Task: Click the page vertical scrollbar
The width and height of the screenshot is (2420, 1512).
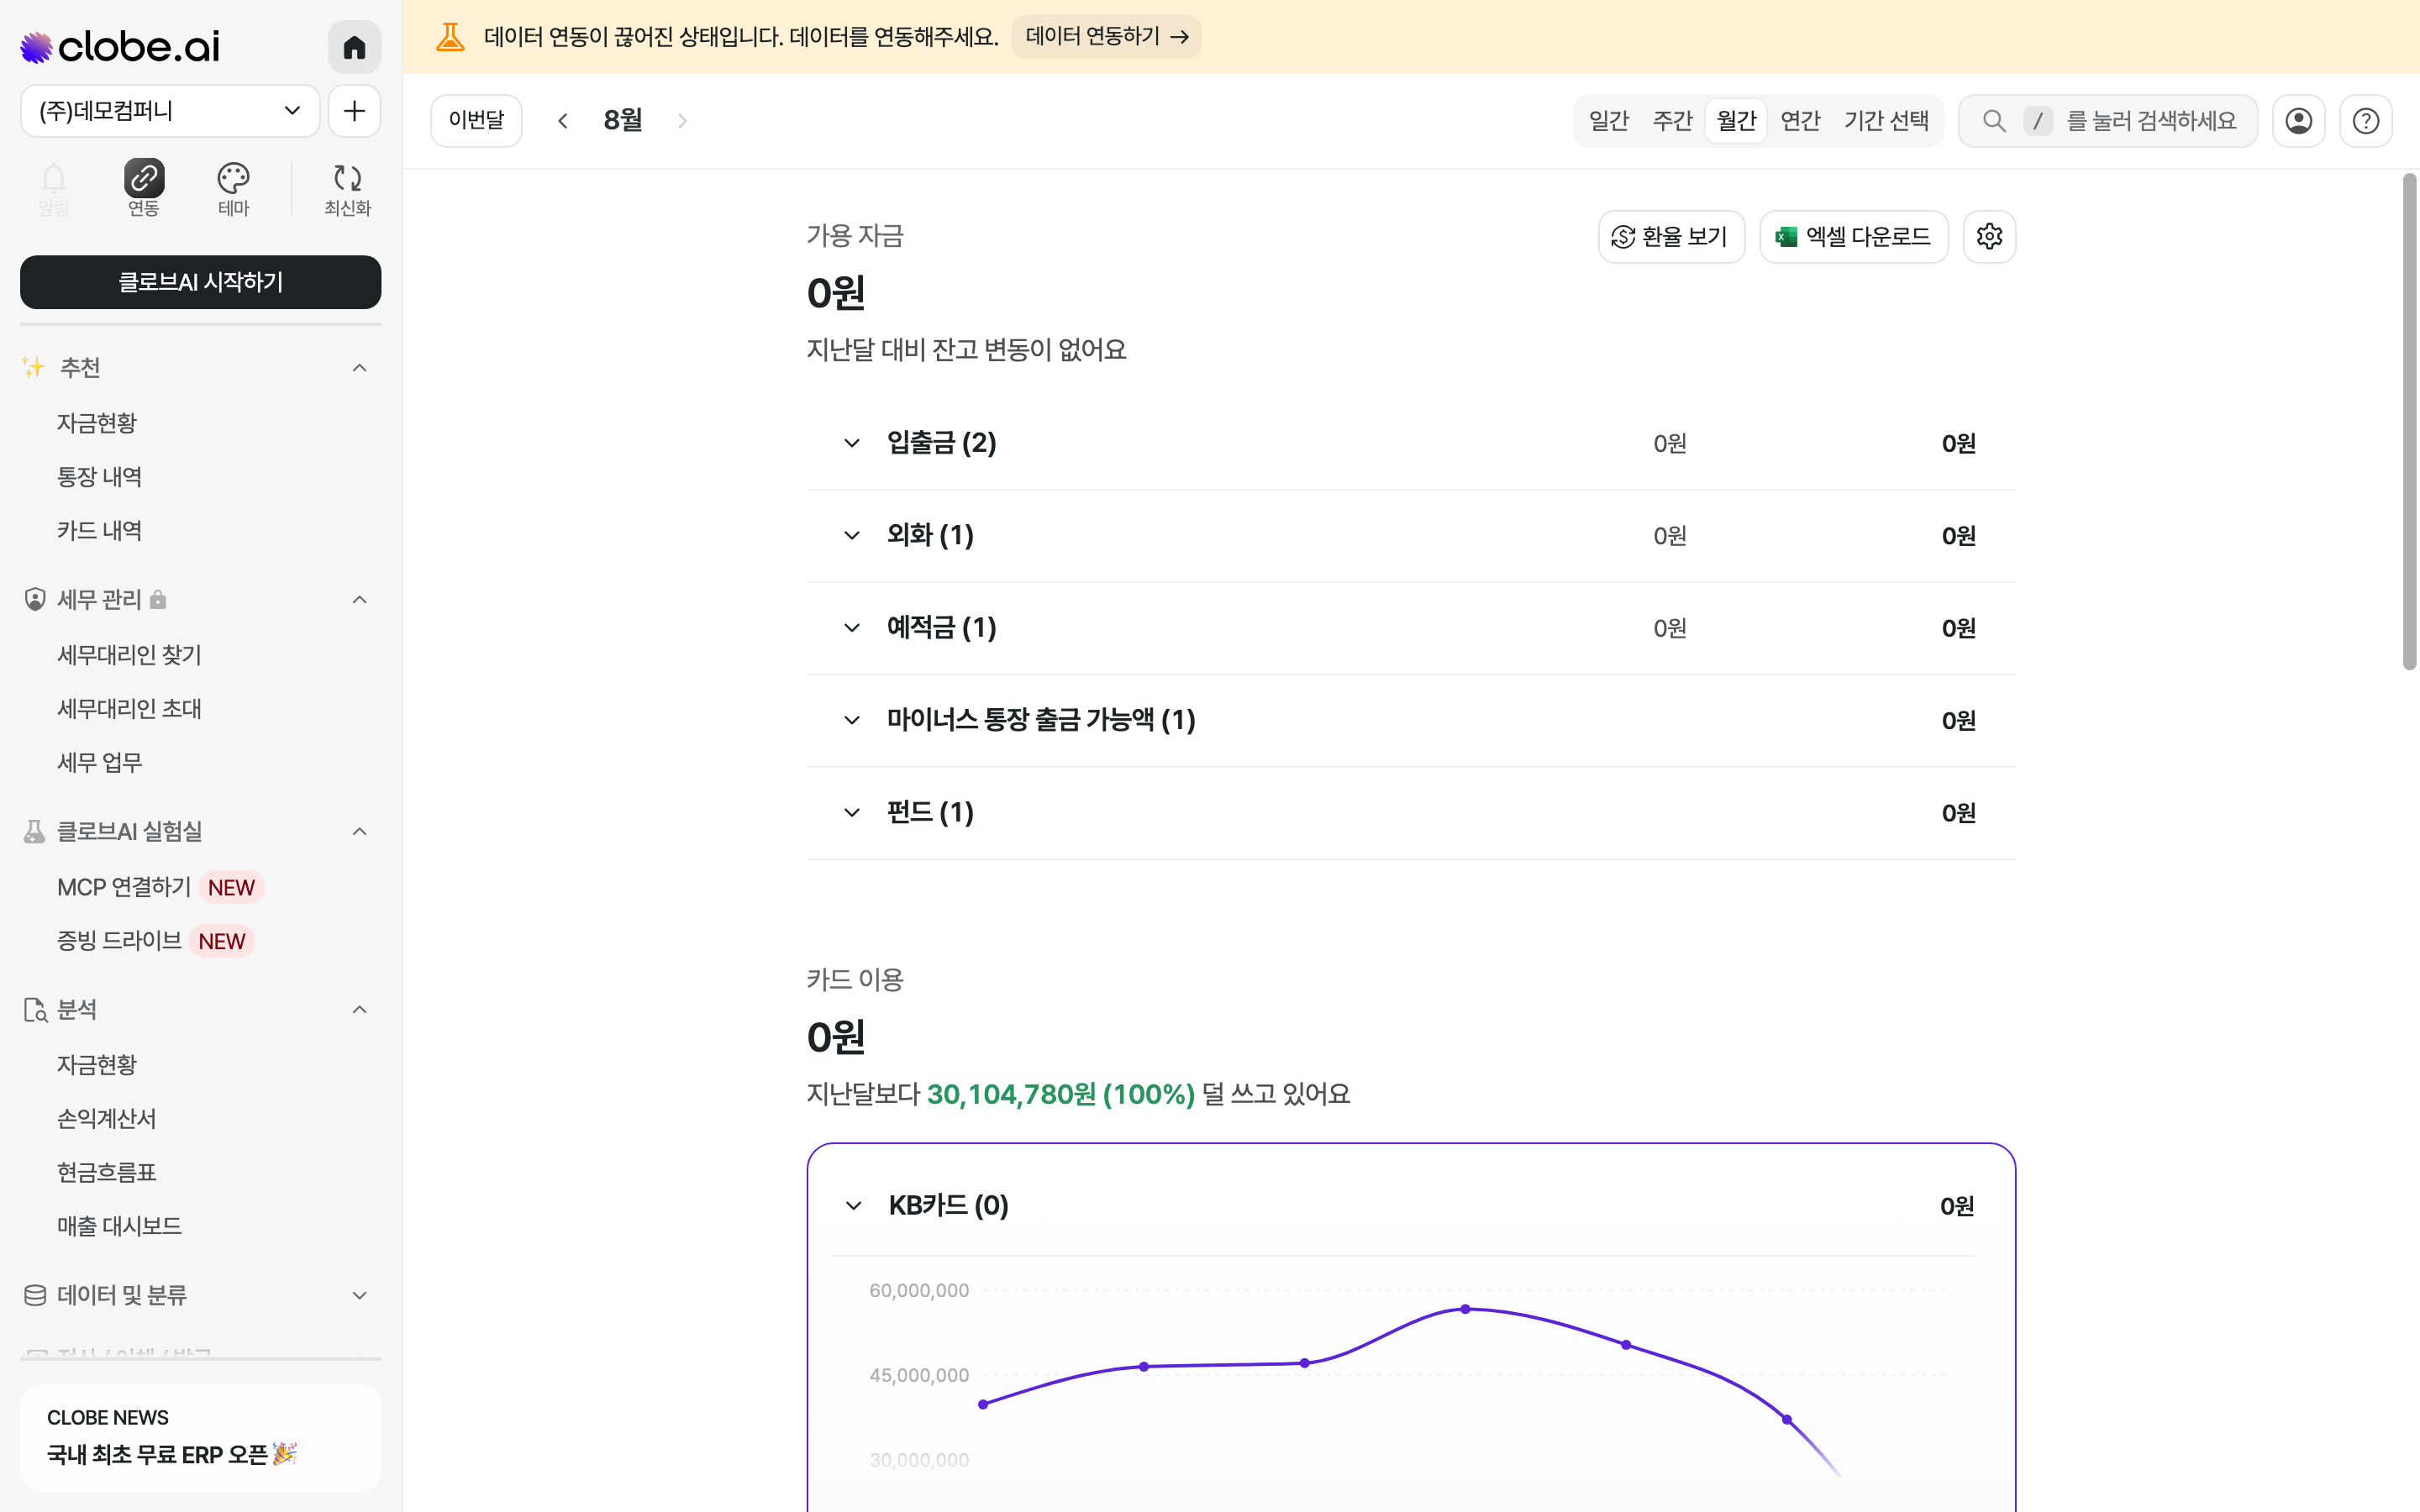Action: click(2409, 421)
